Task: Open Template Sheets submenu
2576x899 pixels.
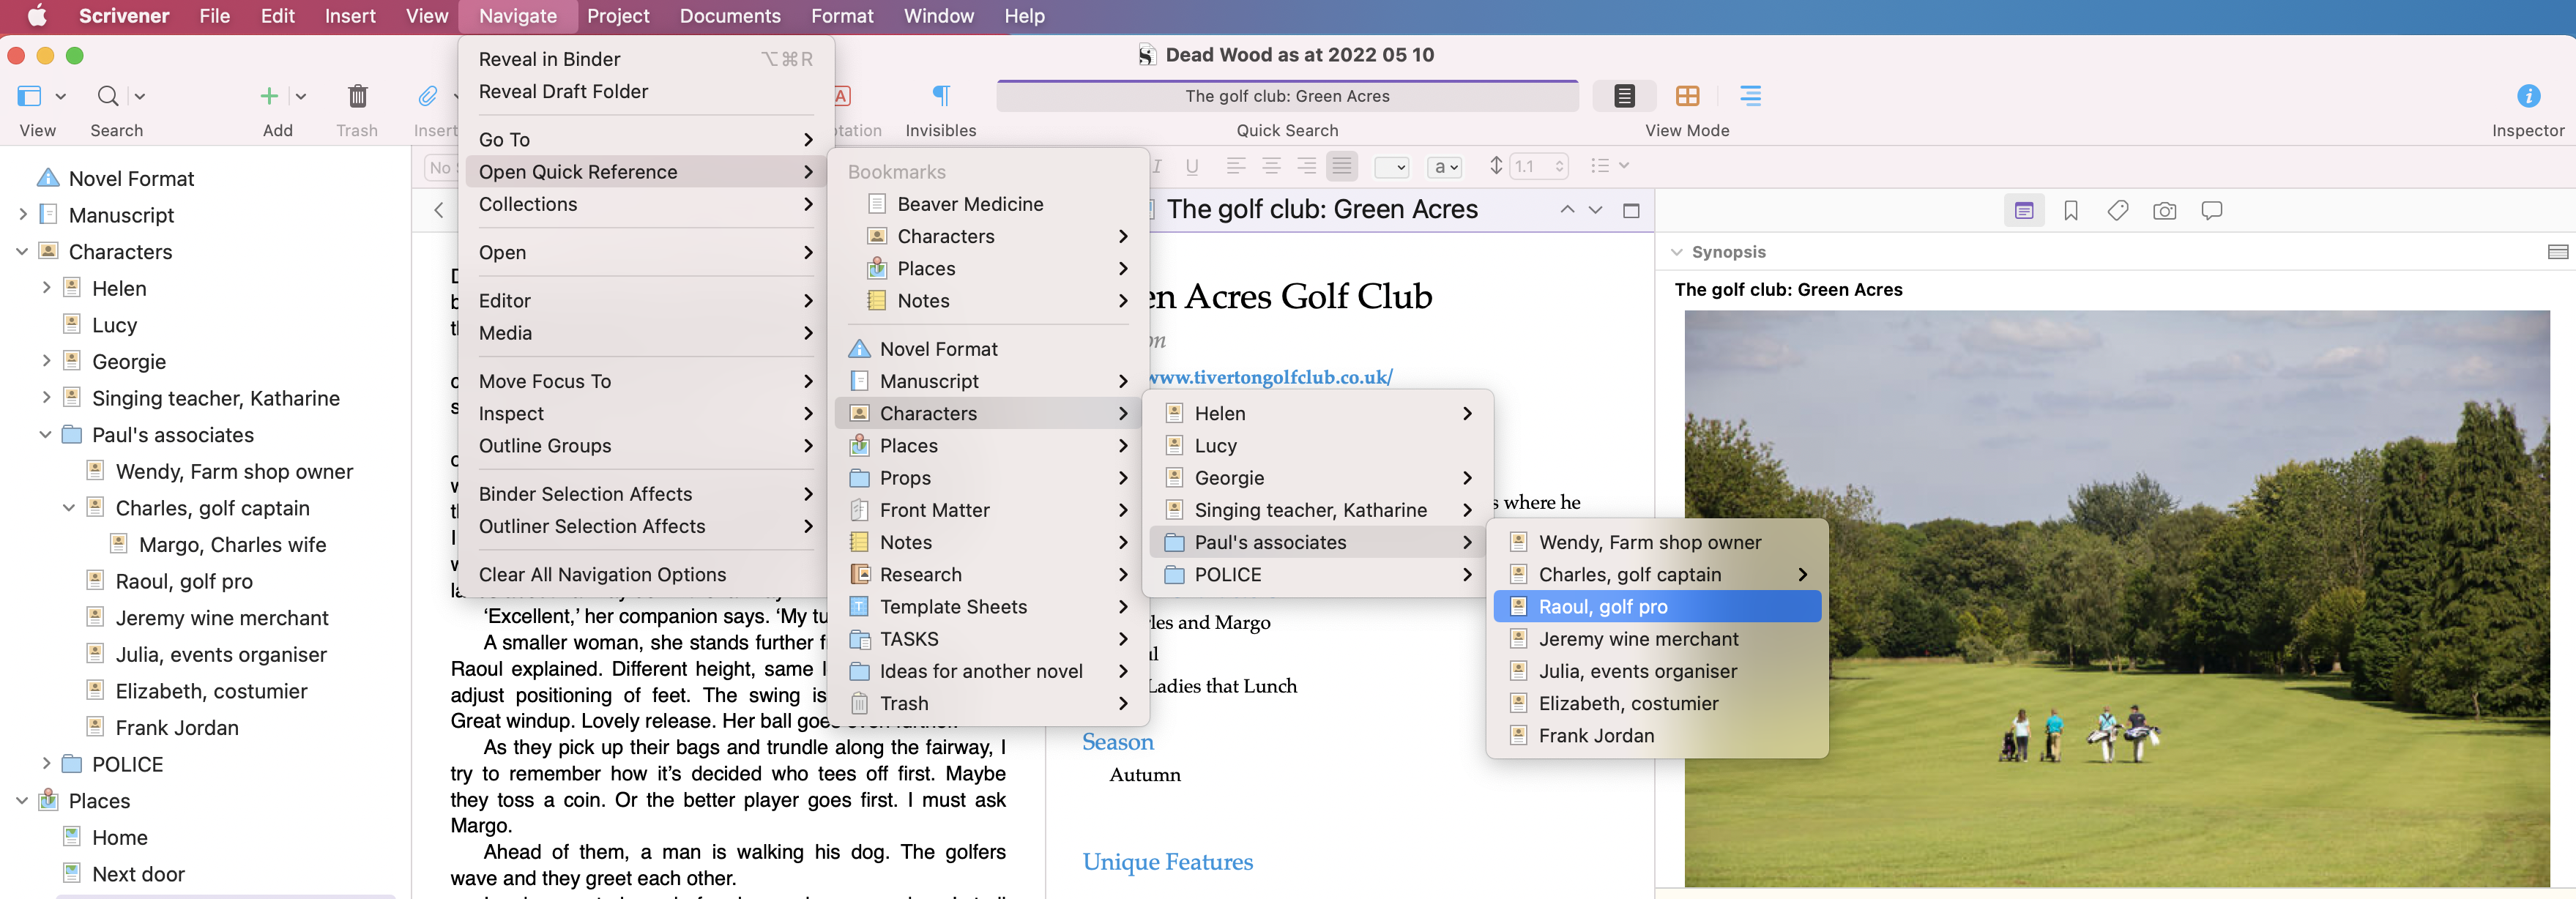Action: coord(988,607)
